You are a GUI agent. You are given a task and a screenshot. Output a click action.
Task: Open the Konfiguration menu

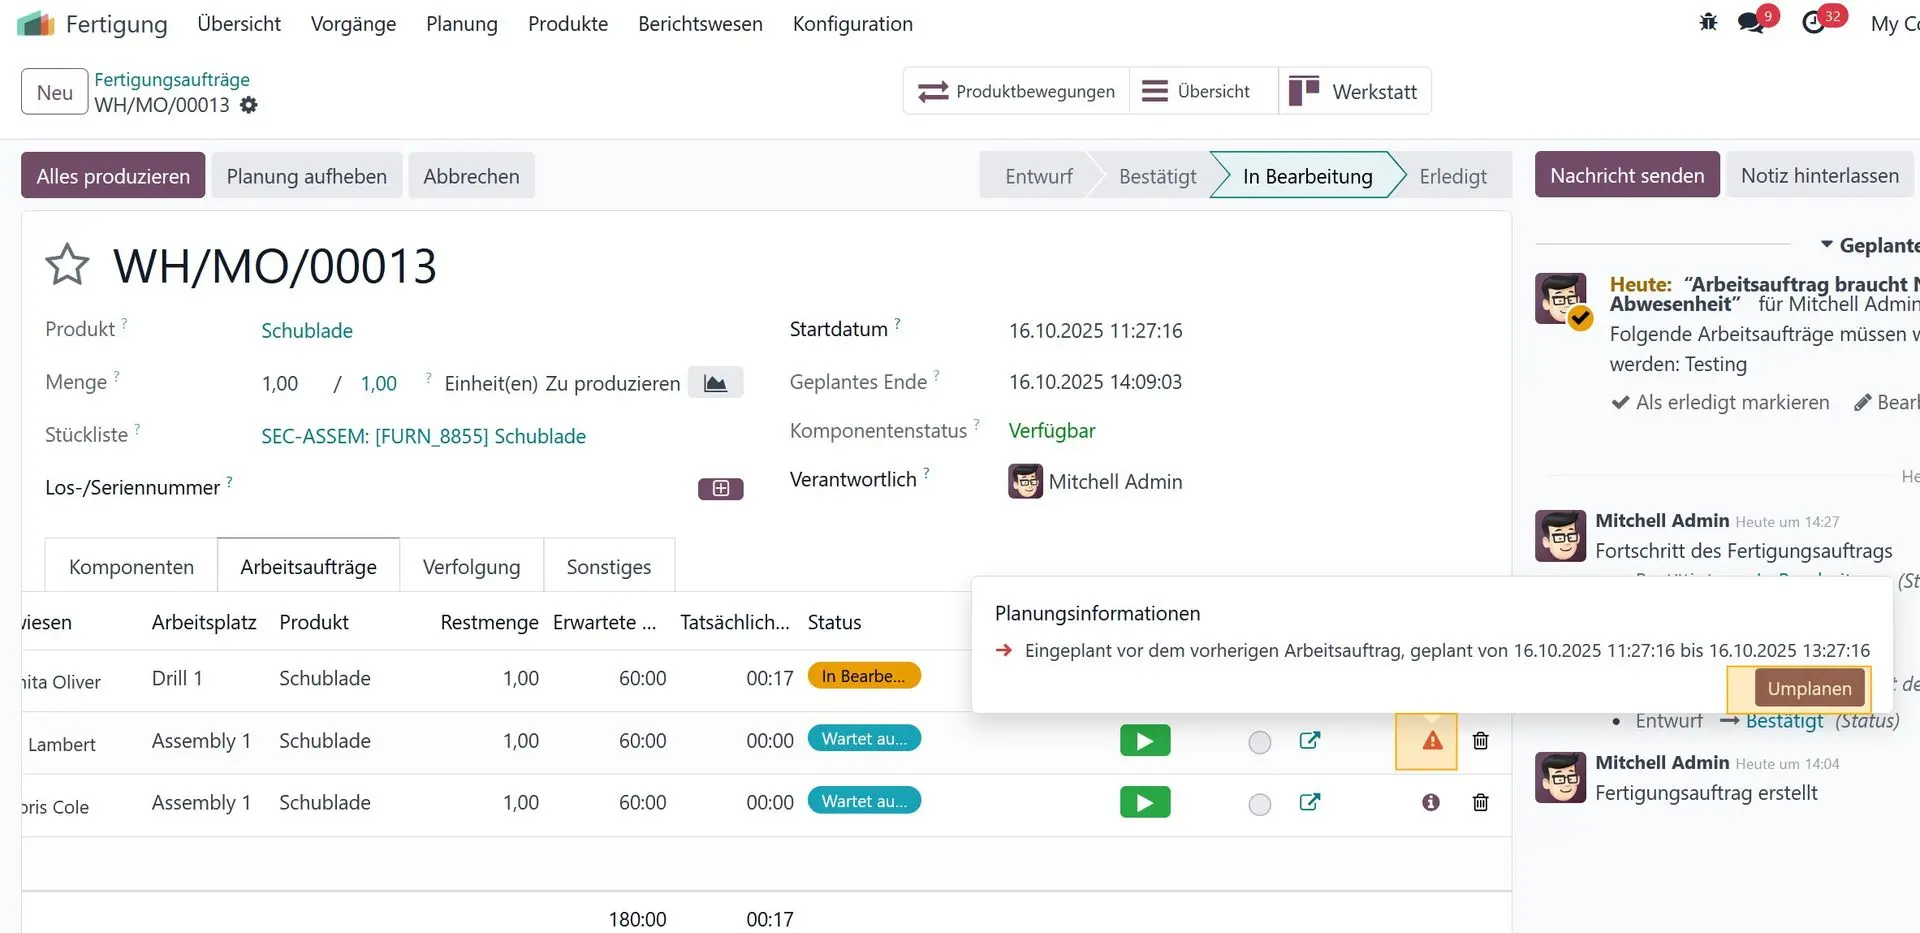(x=852, y=24)
